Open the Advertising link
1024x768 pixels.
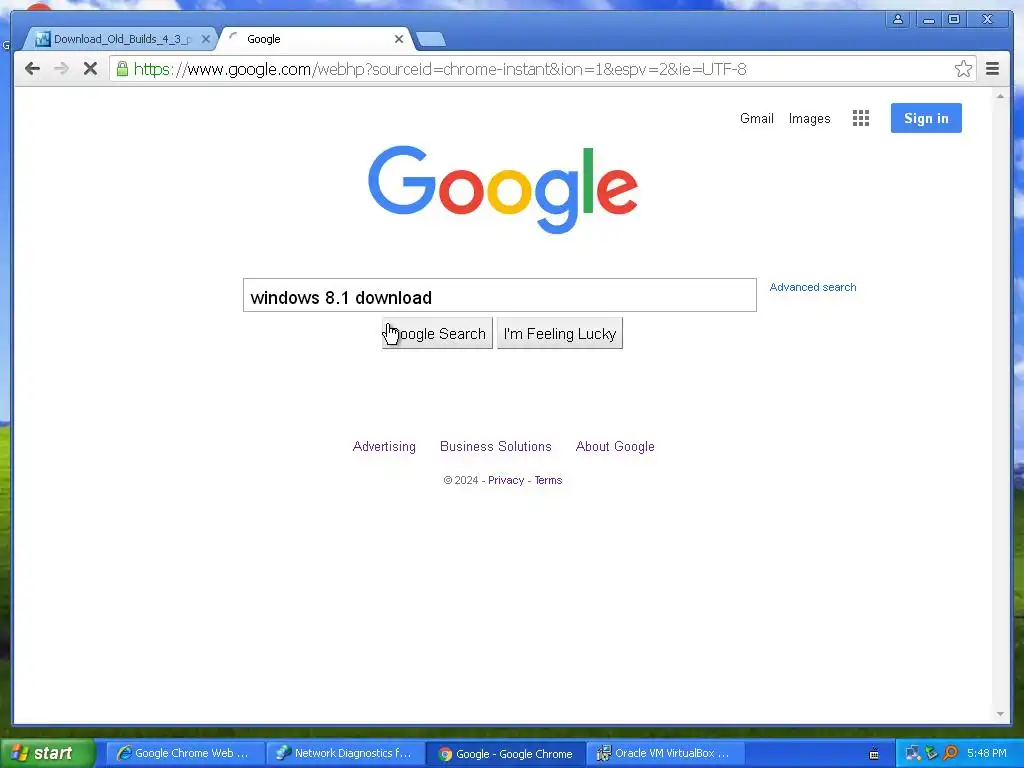coord(384,447)
